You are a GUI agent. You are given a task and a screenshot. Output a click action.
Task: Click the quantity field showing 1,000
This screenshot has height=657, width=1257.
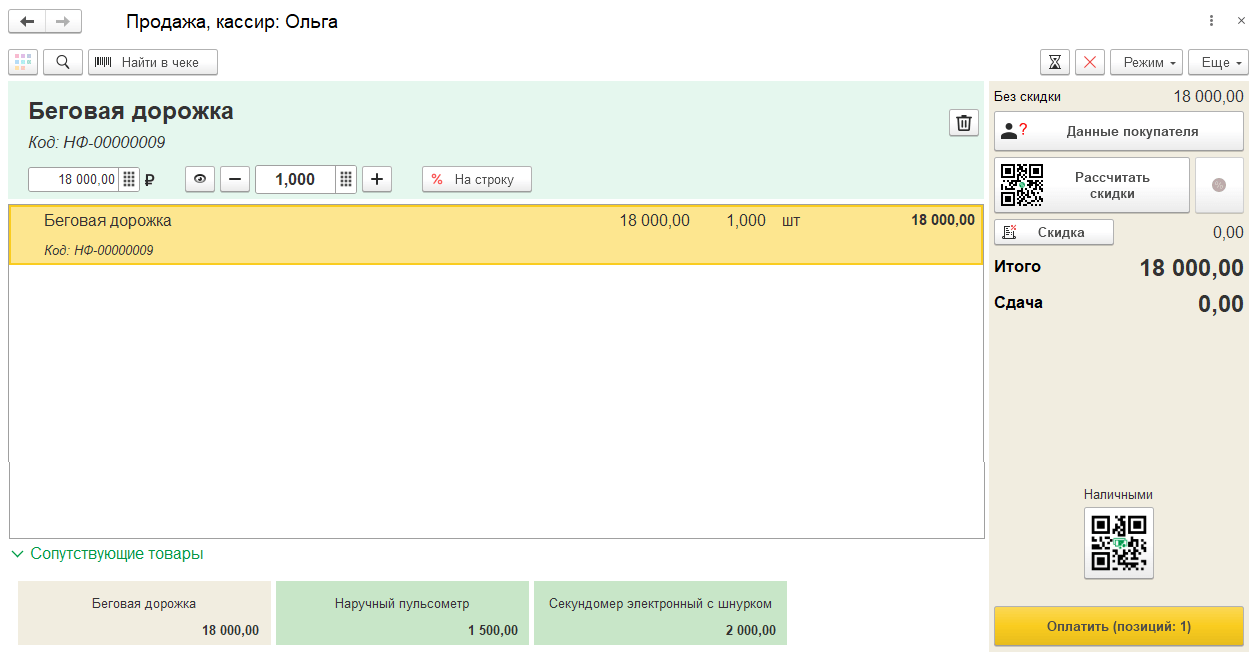295,180
